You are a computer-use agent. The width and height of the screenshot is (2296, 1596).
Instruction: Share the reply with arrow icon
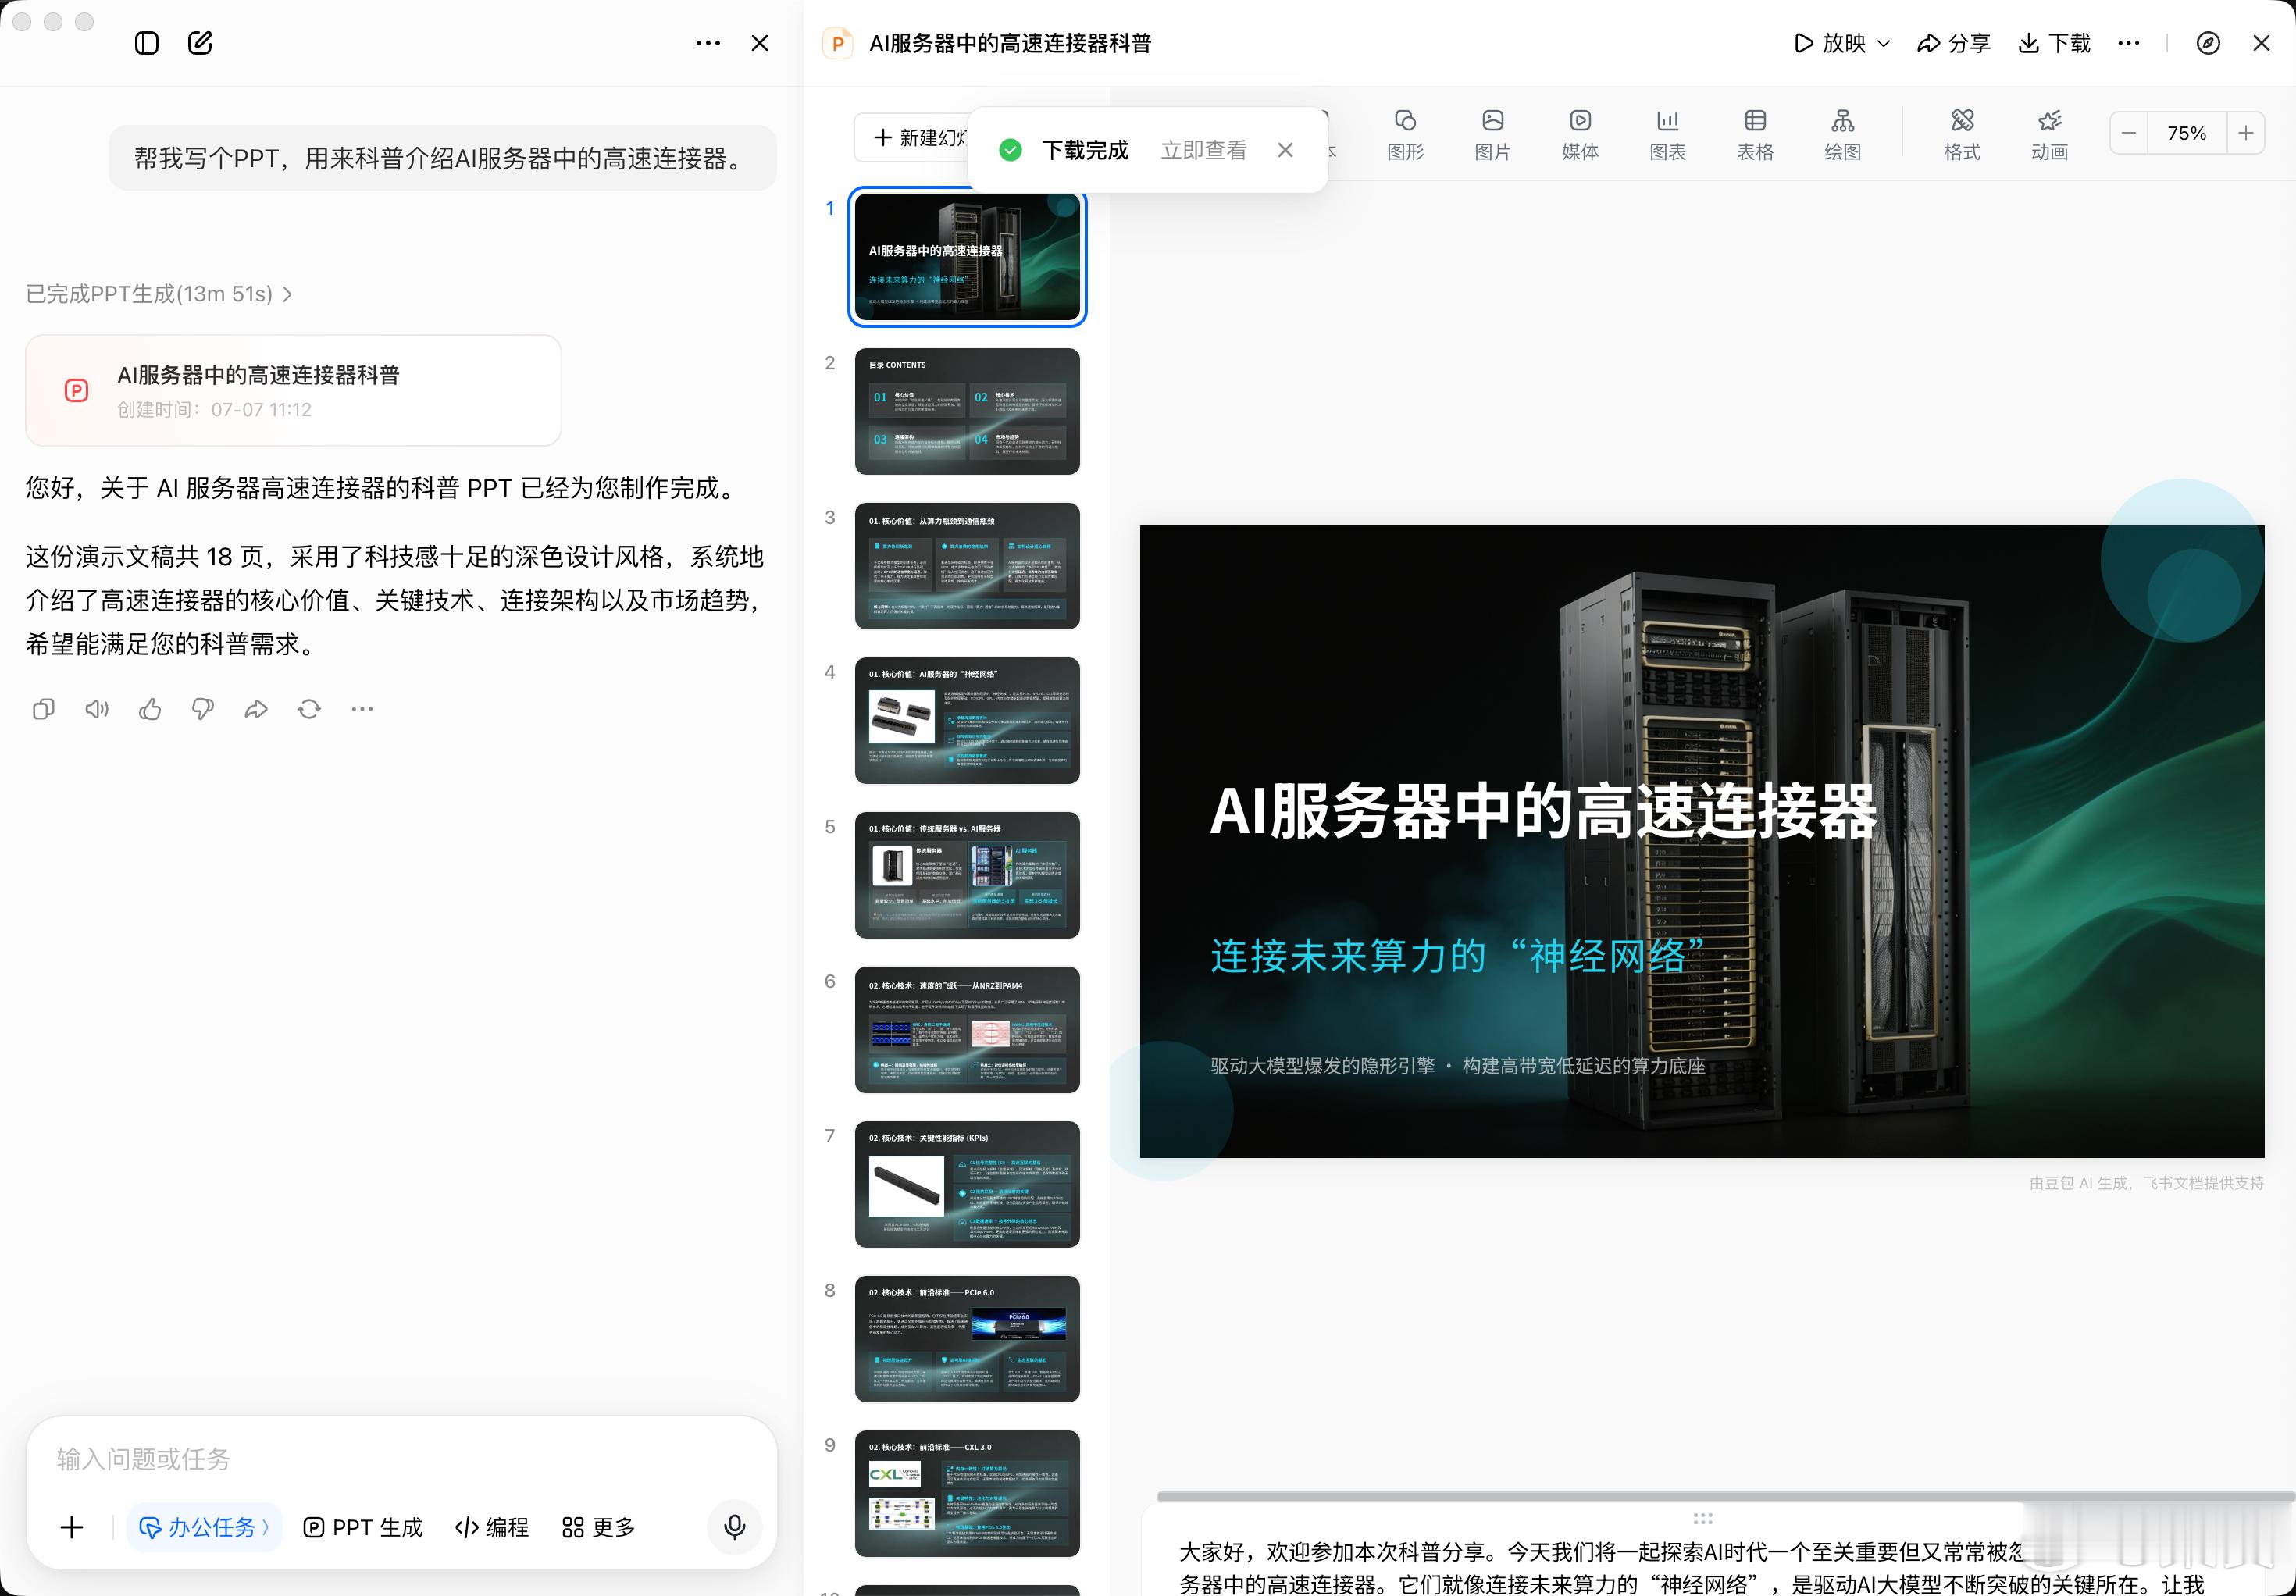coord(256,709)
